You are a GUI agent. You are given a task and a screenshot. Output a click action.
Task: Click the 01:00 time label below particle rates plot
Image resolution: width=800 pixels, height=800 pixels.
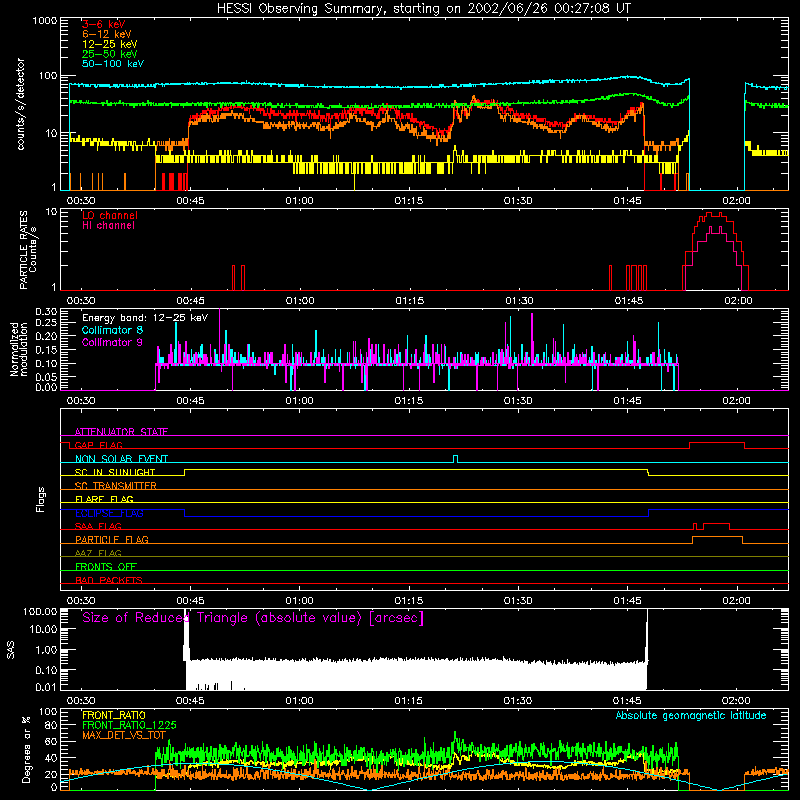coord(300,301)
